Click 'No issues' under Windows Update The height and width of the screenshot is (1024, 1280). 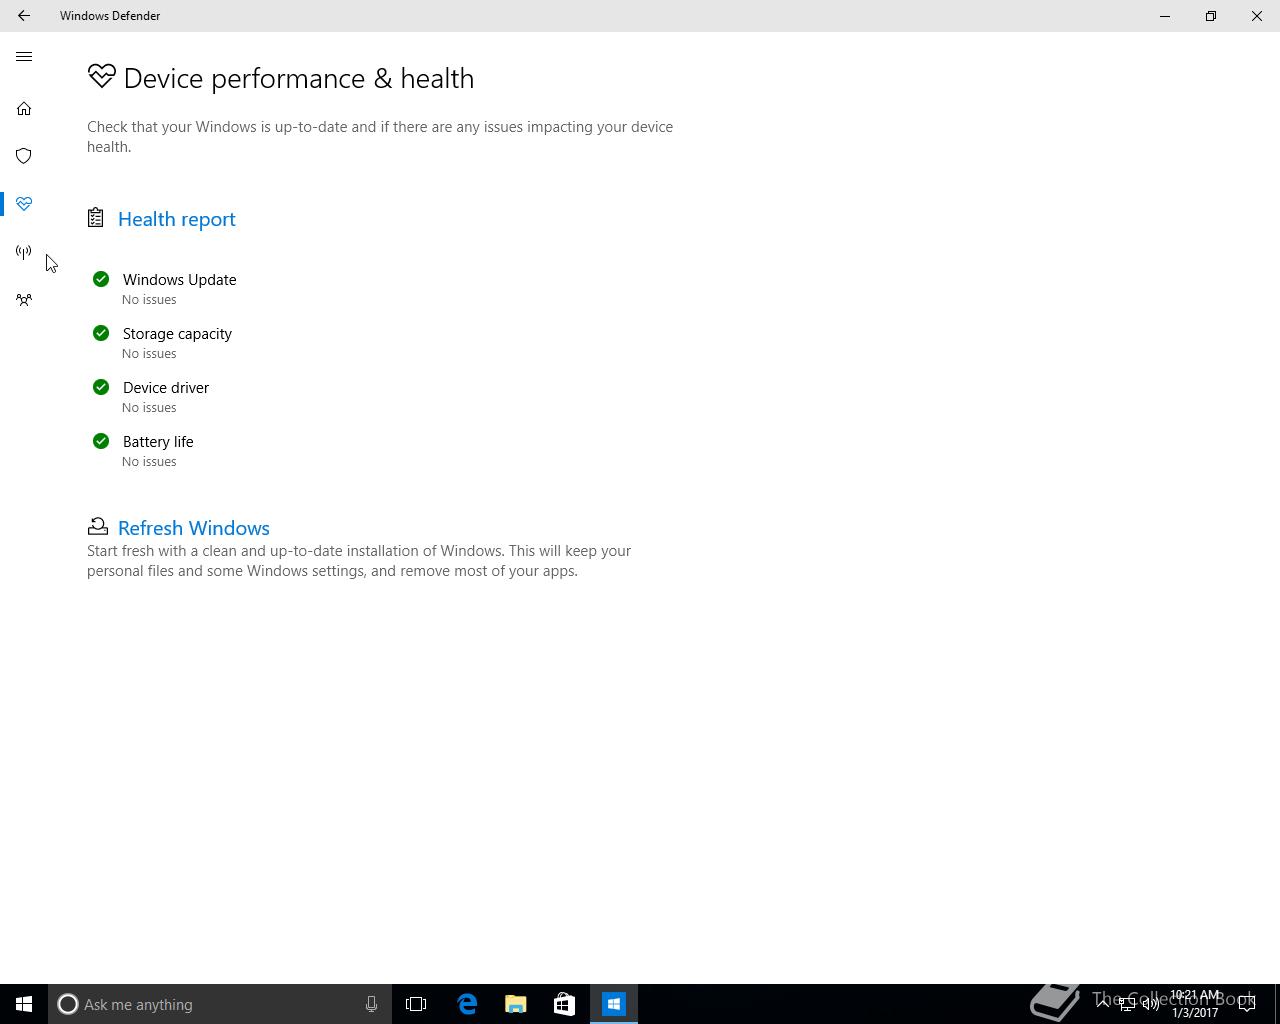(x=149, y=300)
